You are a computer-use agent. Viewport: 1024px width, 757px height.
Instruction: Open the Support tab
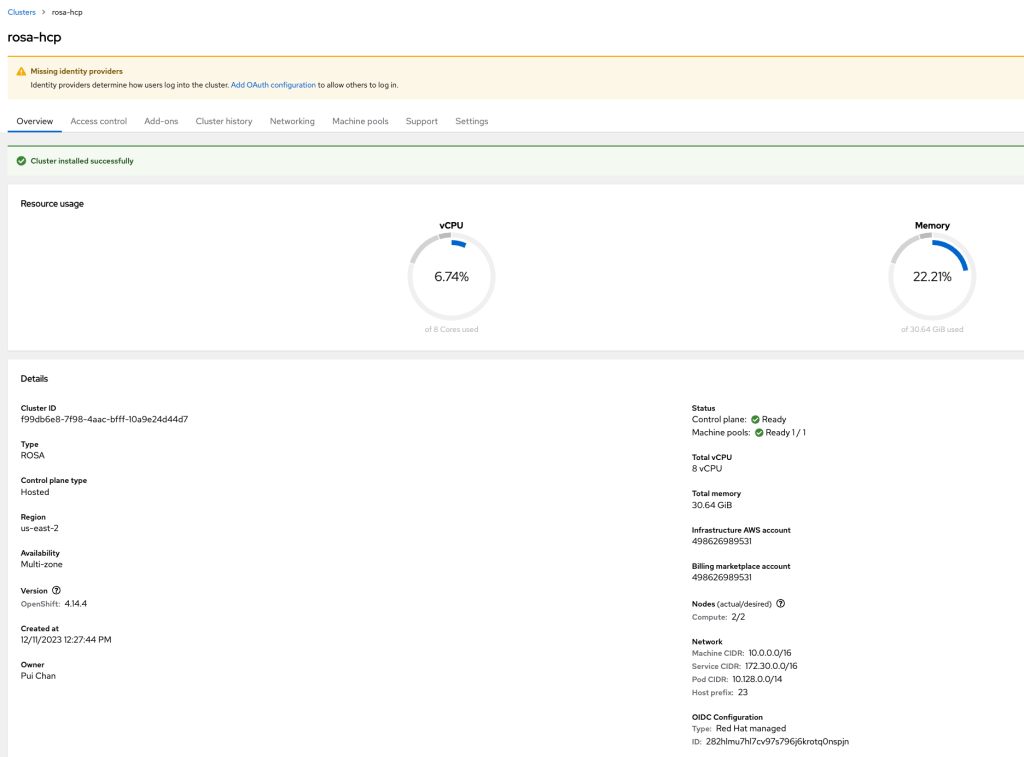(x=421, y=121)
